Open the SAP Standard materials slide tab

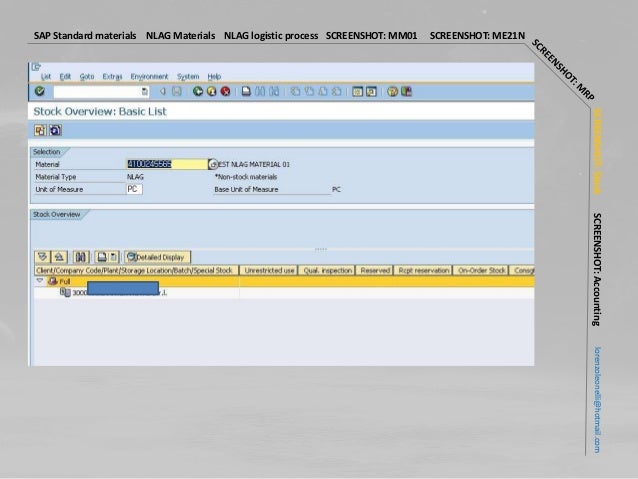coord(85,36)
